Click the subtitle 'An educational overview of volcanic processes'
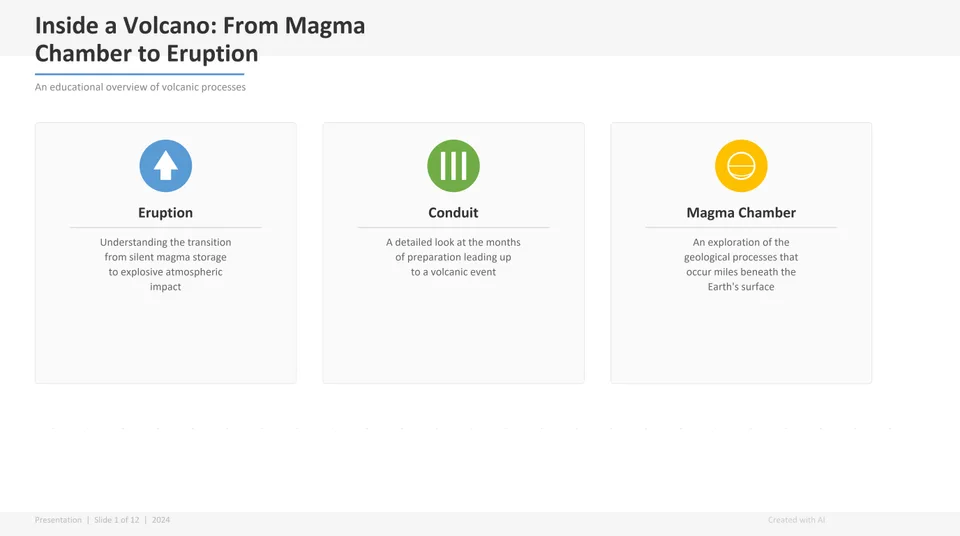960x536 pixels. (x=140, y=87)
